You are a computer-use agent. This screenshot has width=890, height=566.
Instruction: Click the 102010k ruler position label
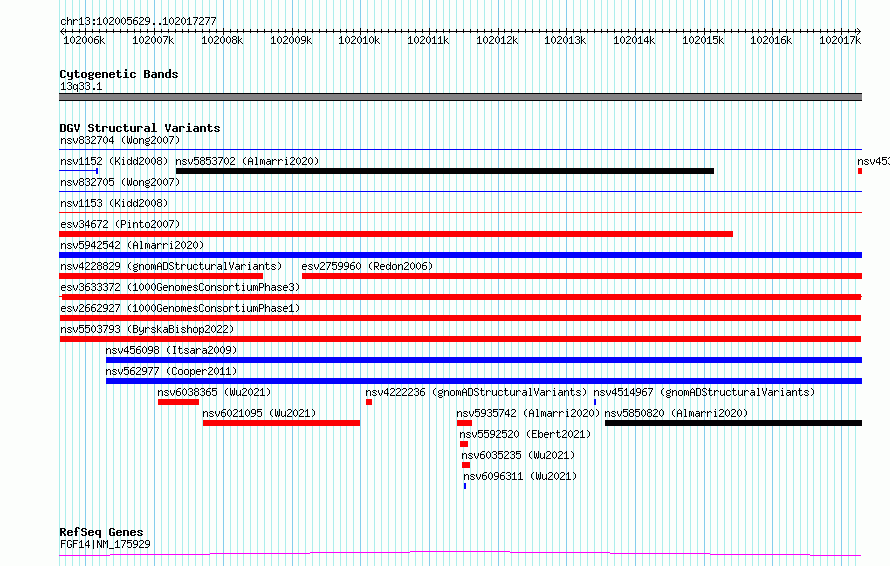359,40
